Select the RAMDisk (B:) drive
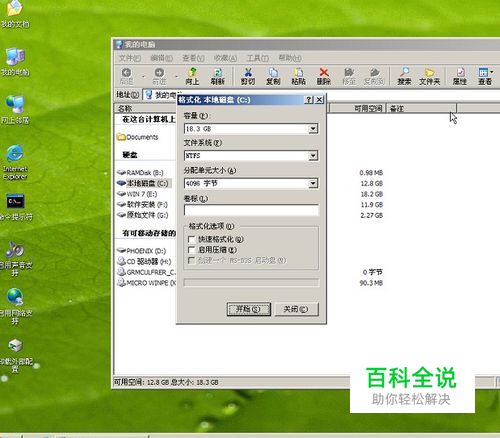500x438 pixels. (x=140, y=173)
